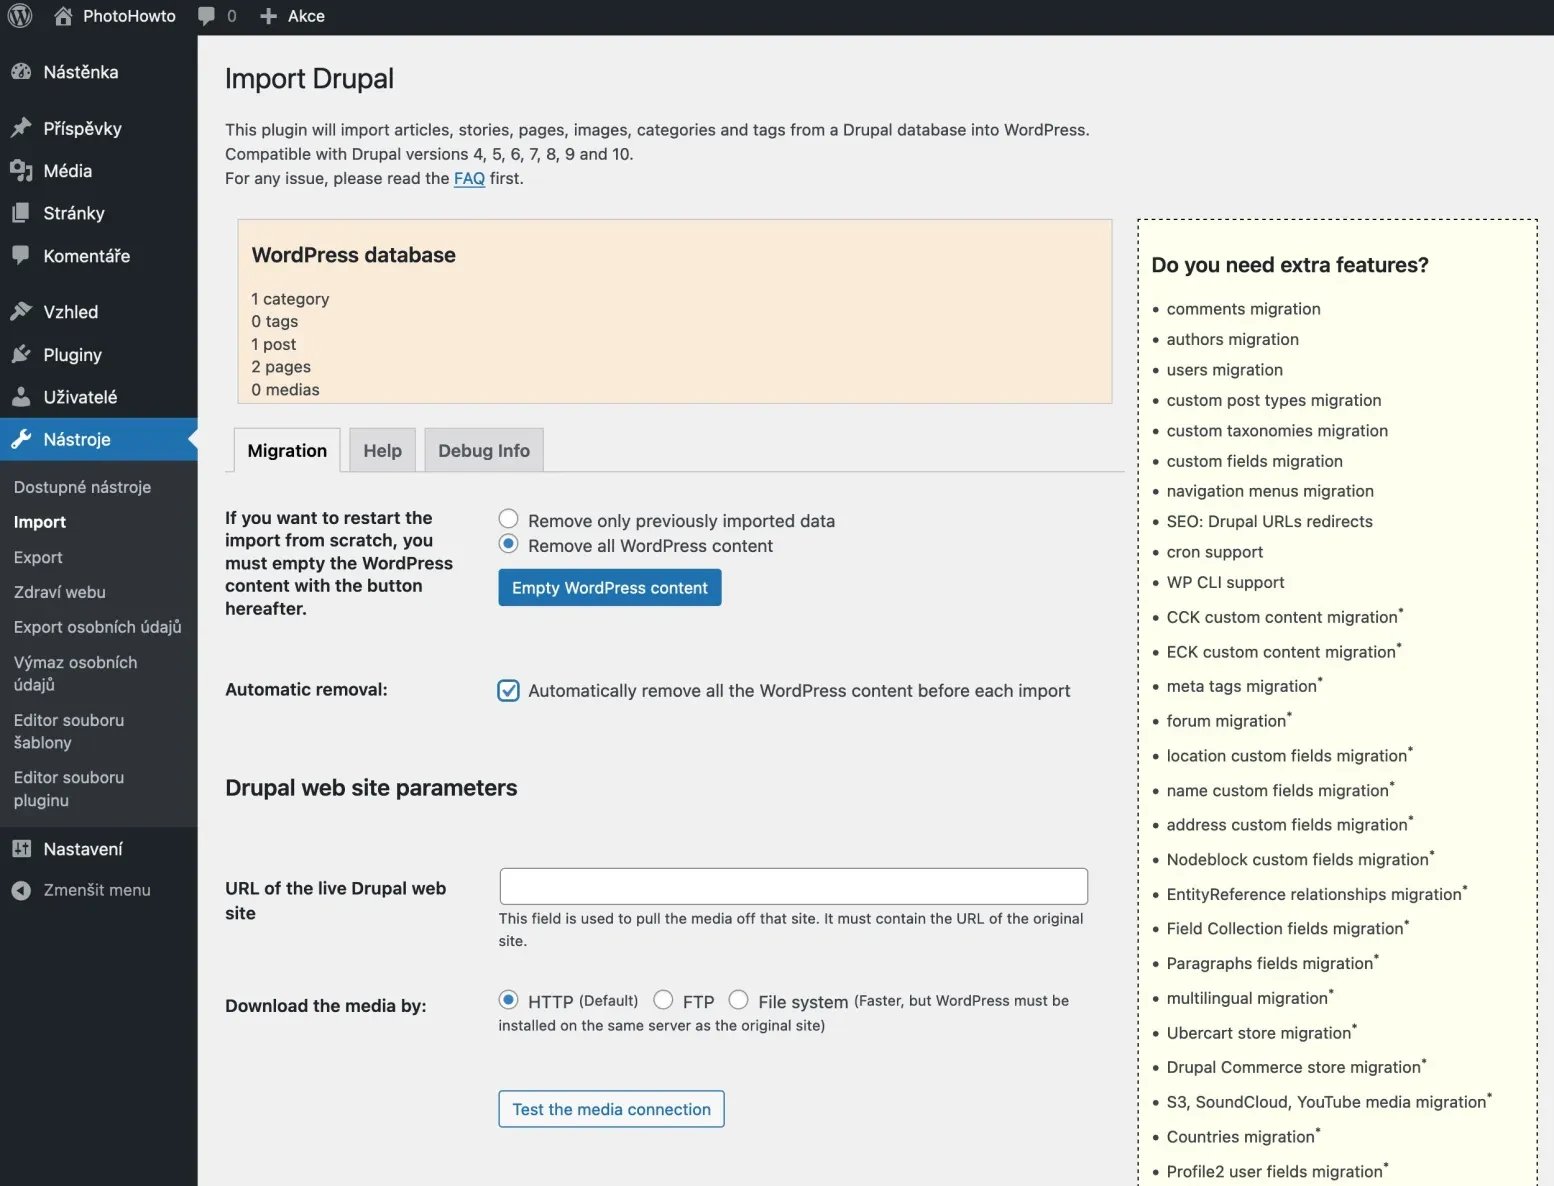Click into the Drupal live site URL field
The height and width of the screenshot is (1186, 1554).
793,886
